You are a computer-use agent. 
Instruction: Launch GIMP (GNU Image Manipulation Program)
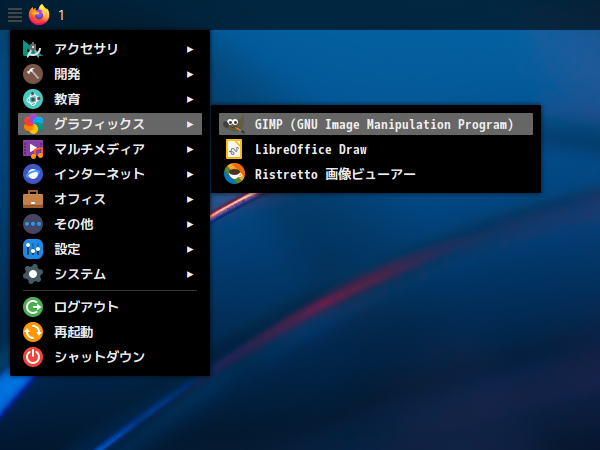pyautogui.click(x=376, y=124)
